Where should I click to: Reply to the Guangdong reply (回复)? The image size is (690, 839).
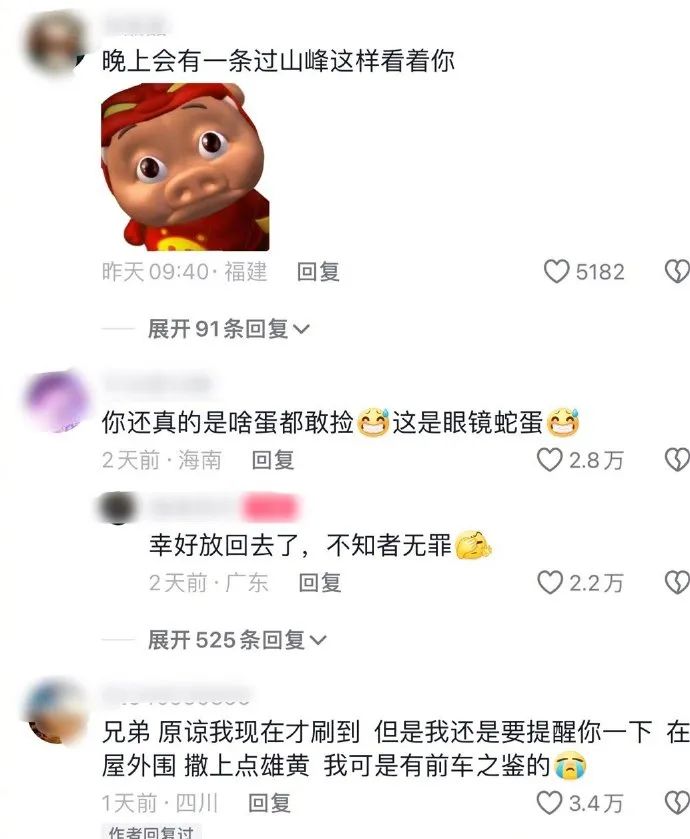tap(320, 583)
